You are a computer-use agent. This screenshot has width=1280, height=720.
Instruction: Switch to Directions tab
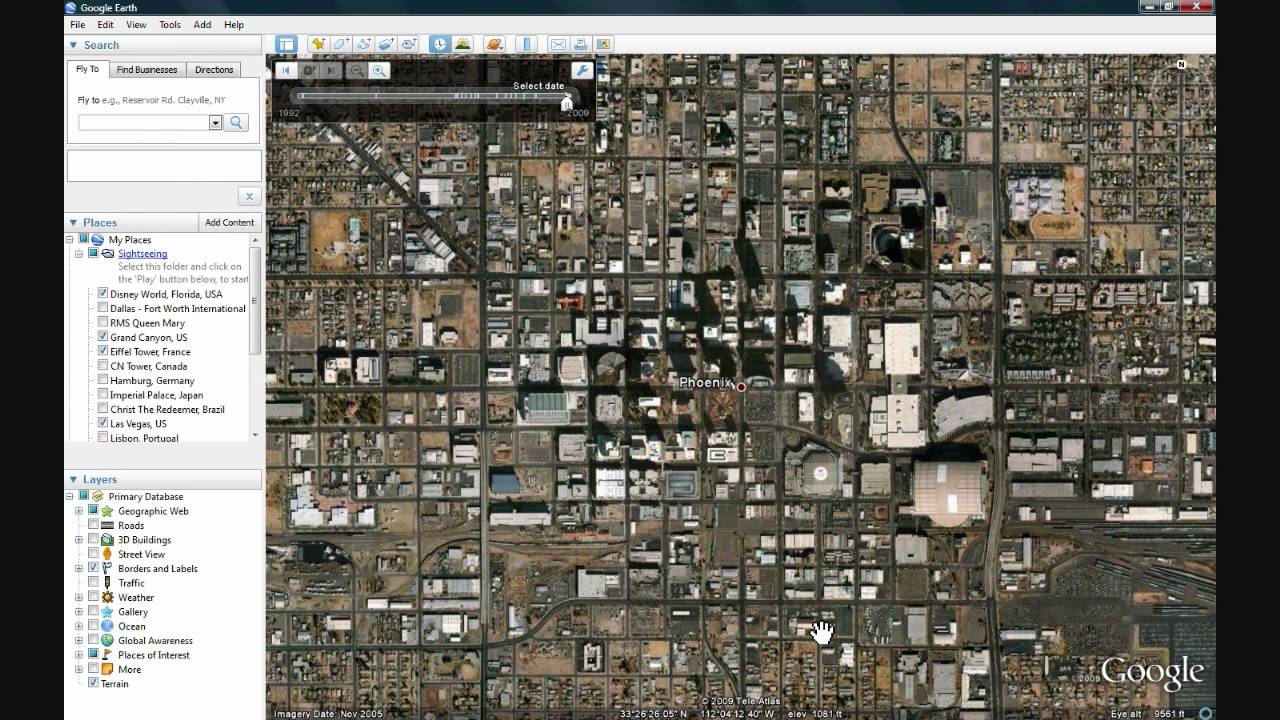click(214, 70)
